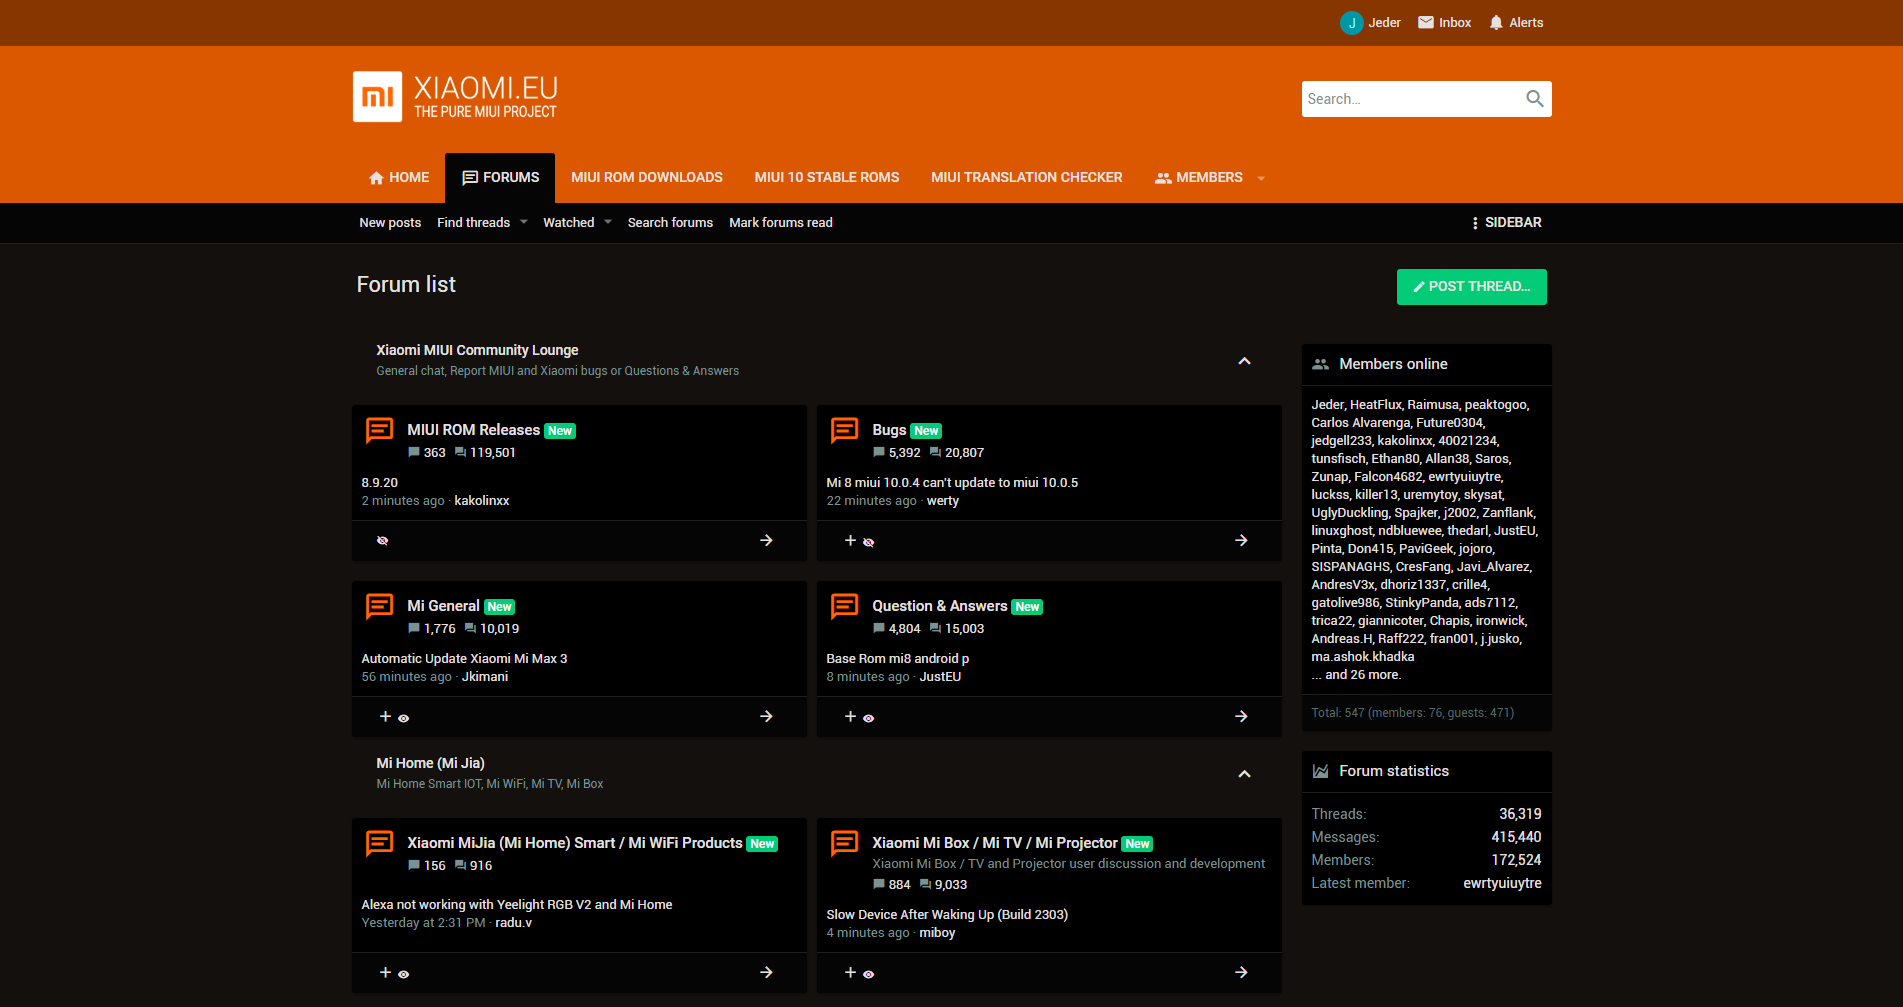The image size is (1903, 1007).
Task: Open kakolinxx poster profile link
Action: [x=482, y=500]
